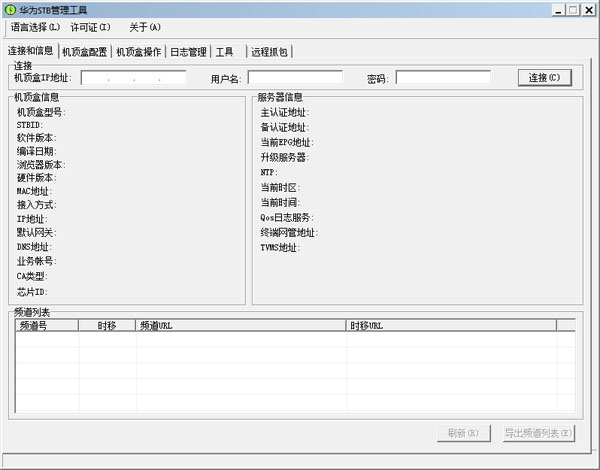Click the CA类型 label
This screenshot has width=600, height=470.
[x=32, y=276]
